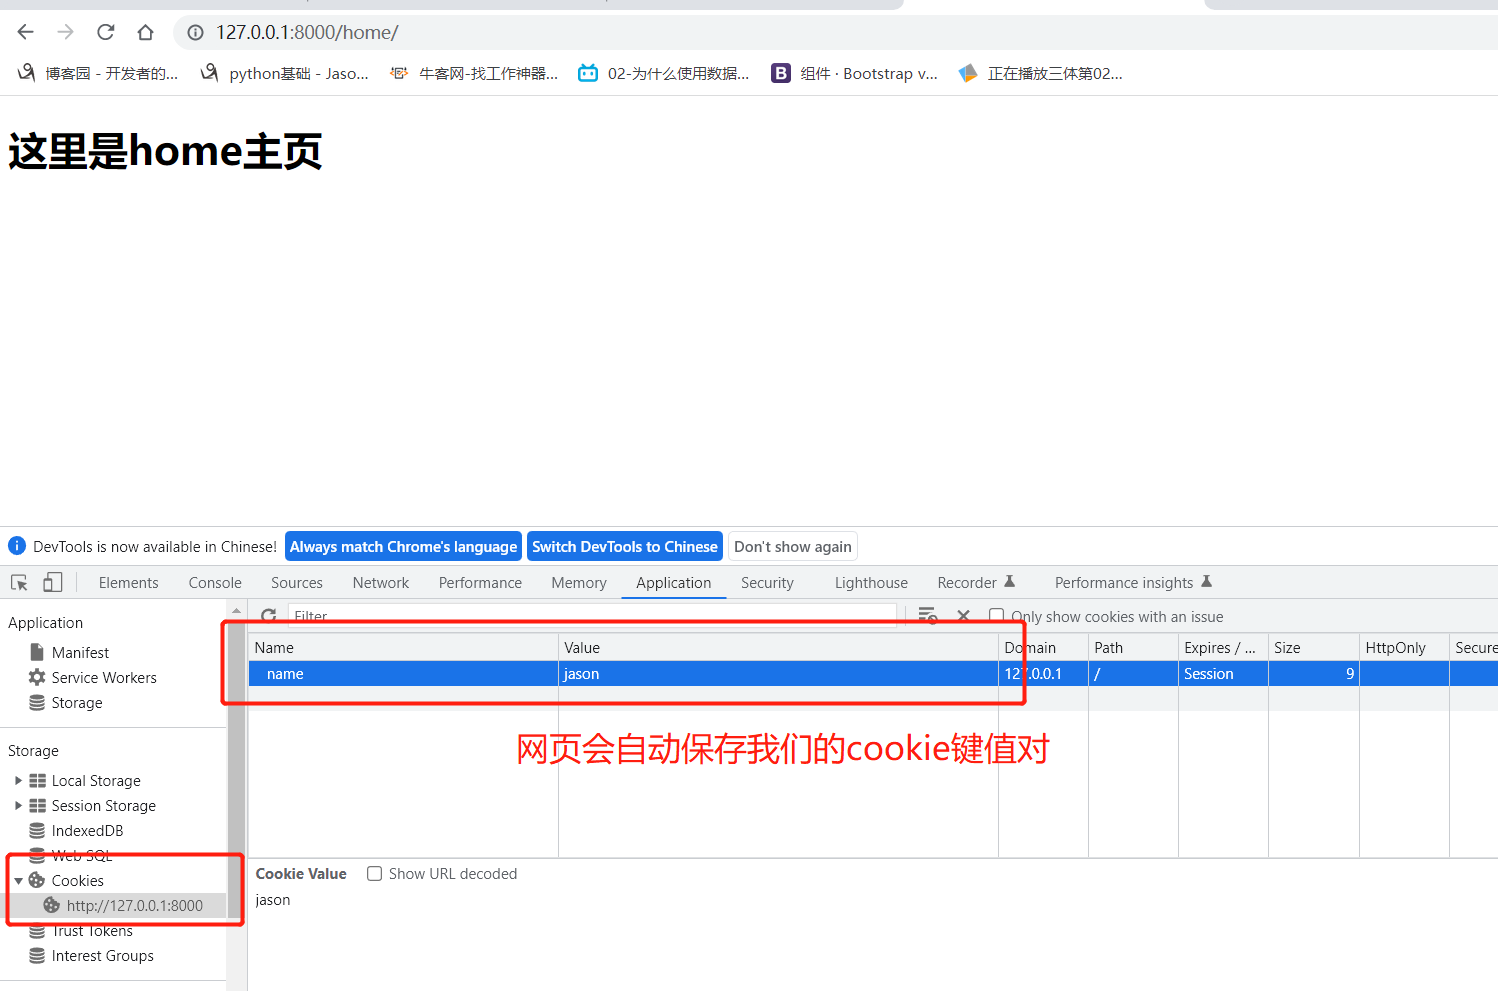Select Session Storage in the sidebar
This screenshot has width=1498, height=991.
pyautogui.click(x=104, y=805)
